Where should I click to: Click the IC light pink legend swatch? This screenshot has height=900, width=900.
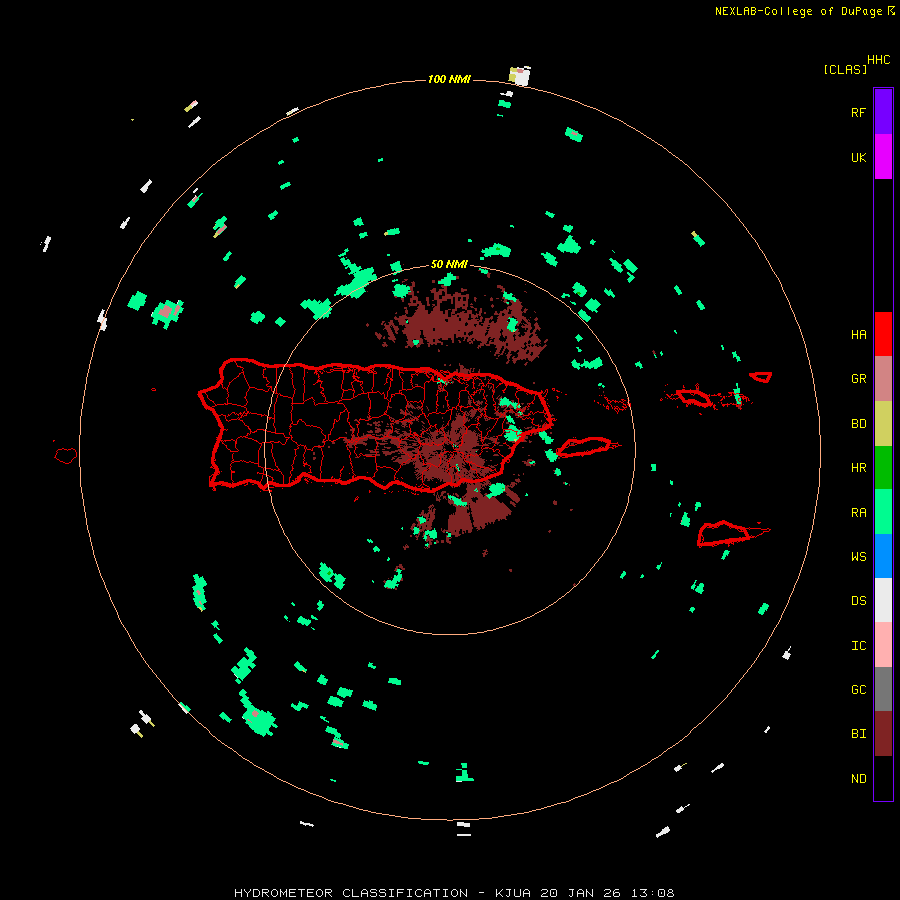(883, 645)
